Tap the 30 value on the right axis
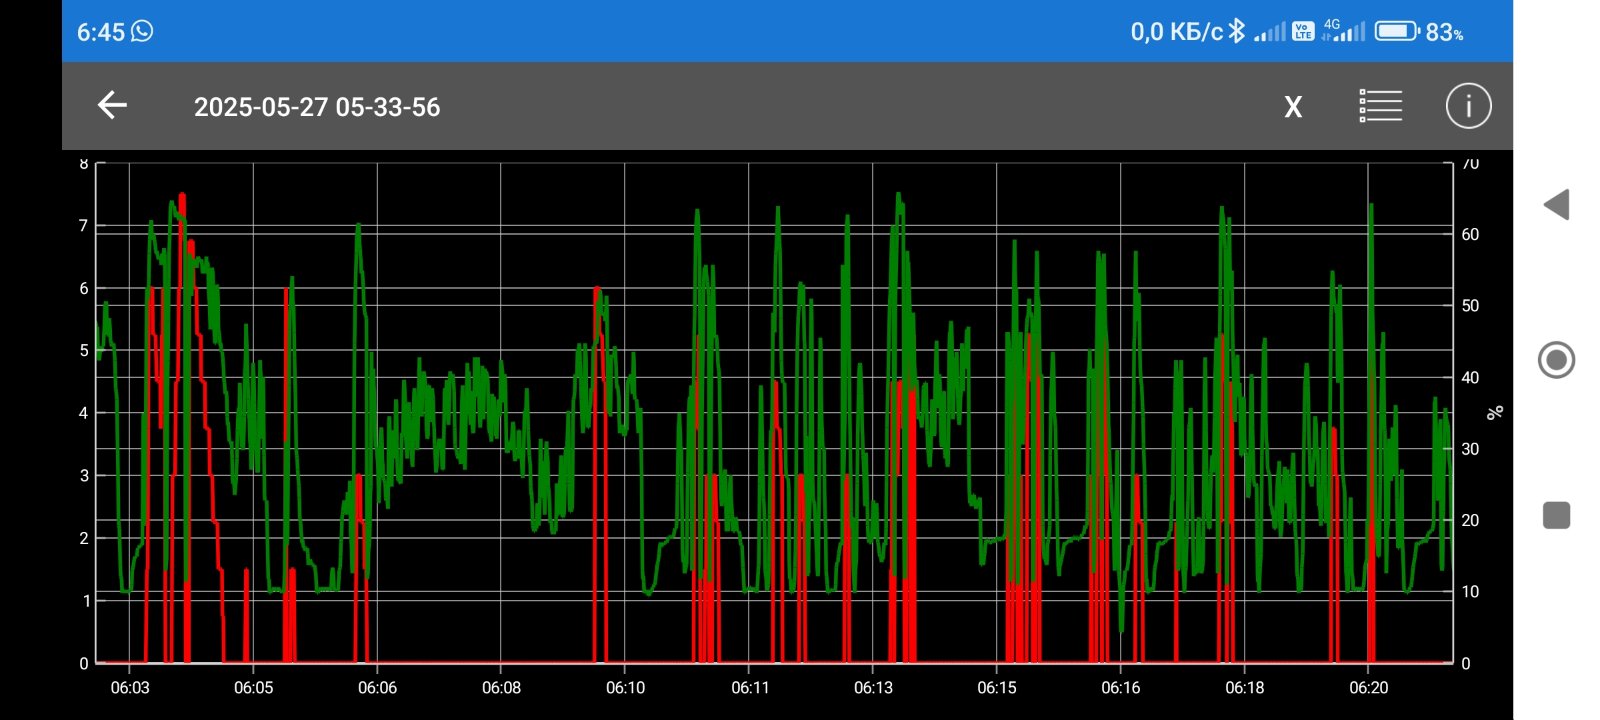 (x=1470, y=449)
